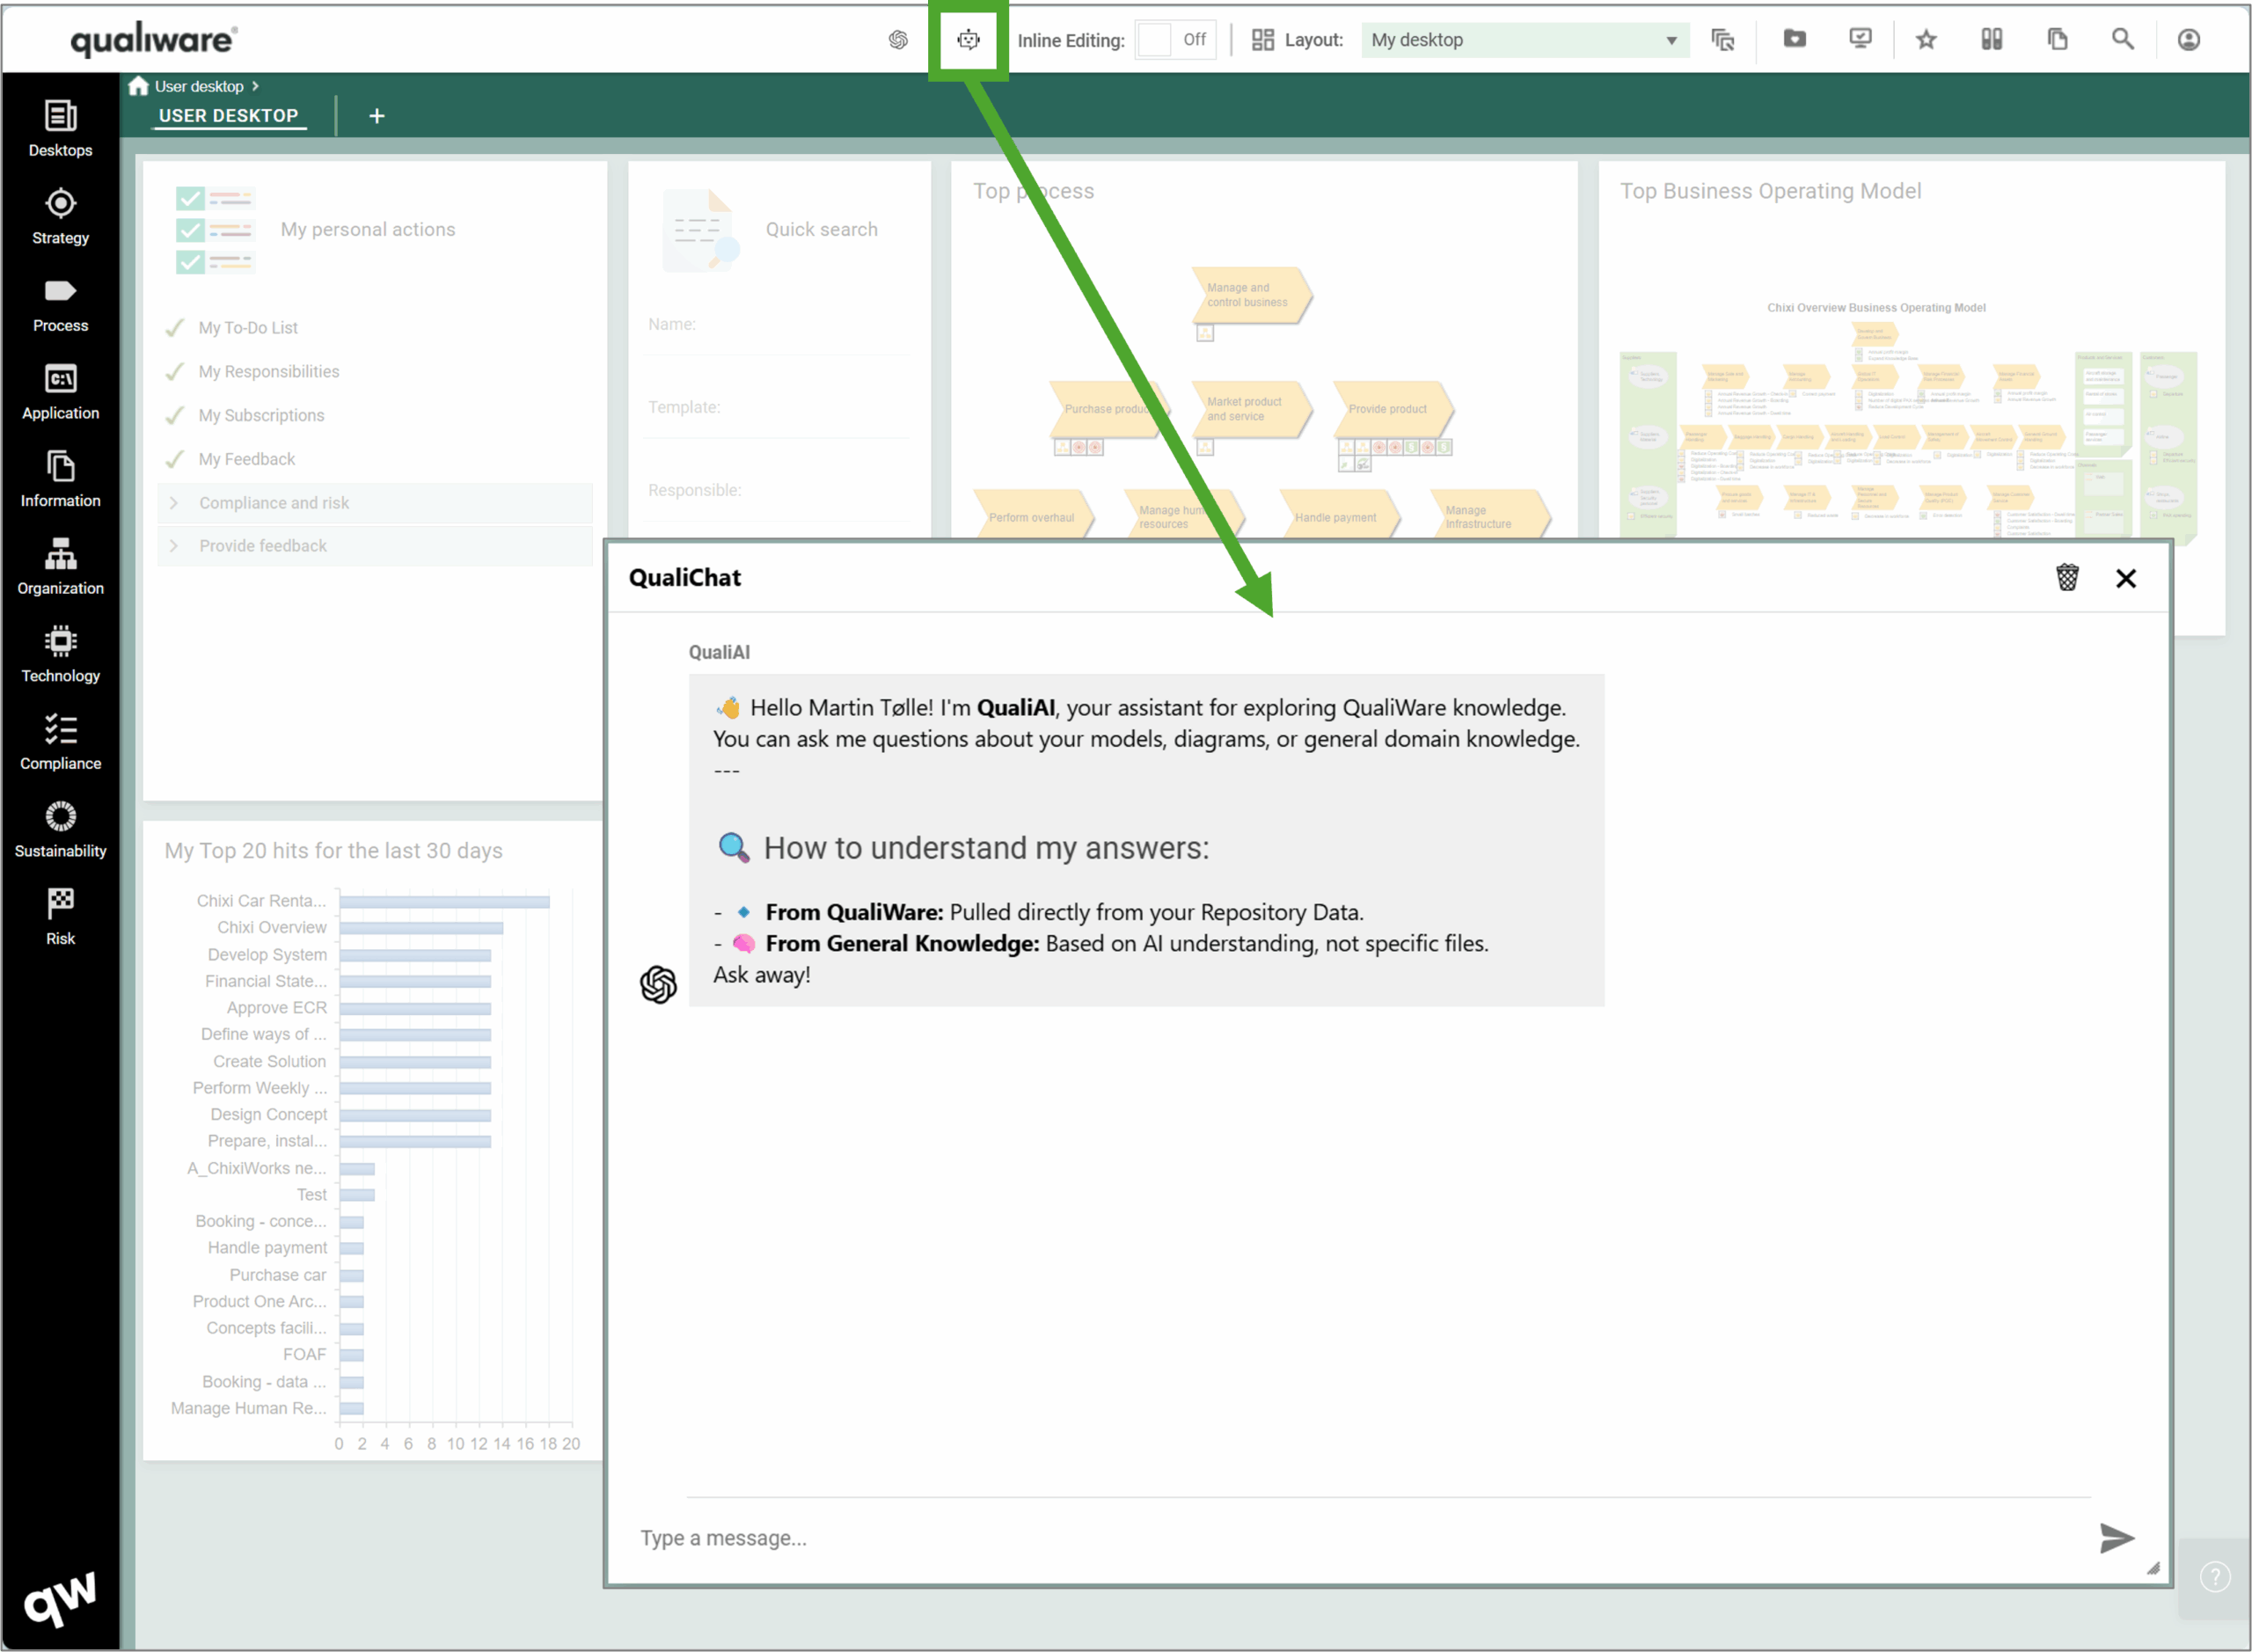Click Top Business Operating Model heading
Viewport: 2252px width, 1652px height.
click(1770, 191)
